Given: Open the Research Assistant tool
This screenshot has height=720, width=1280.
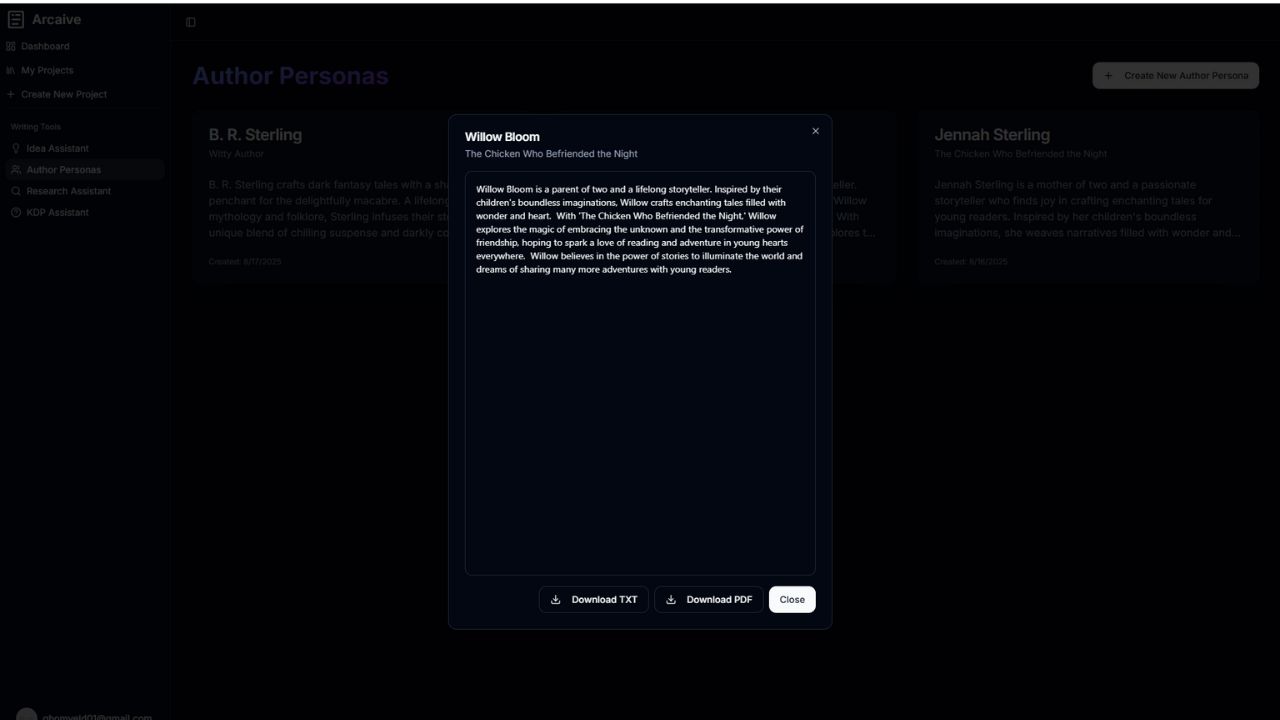Looking at the screenshot, I should point(61,191).
